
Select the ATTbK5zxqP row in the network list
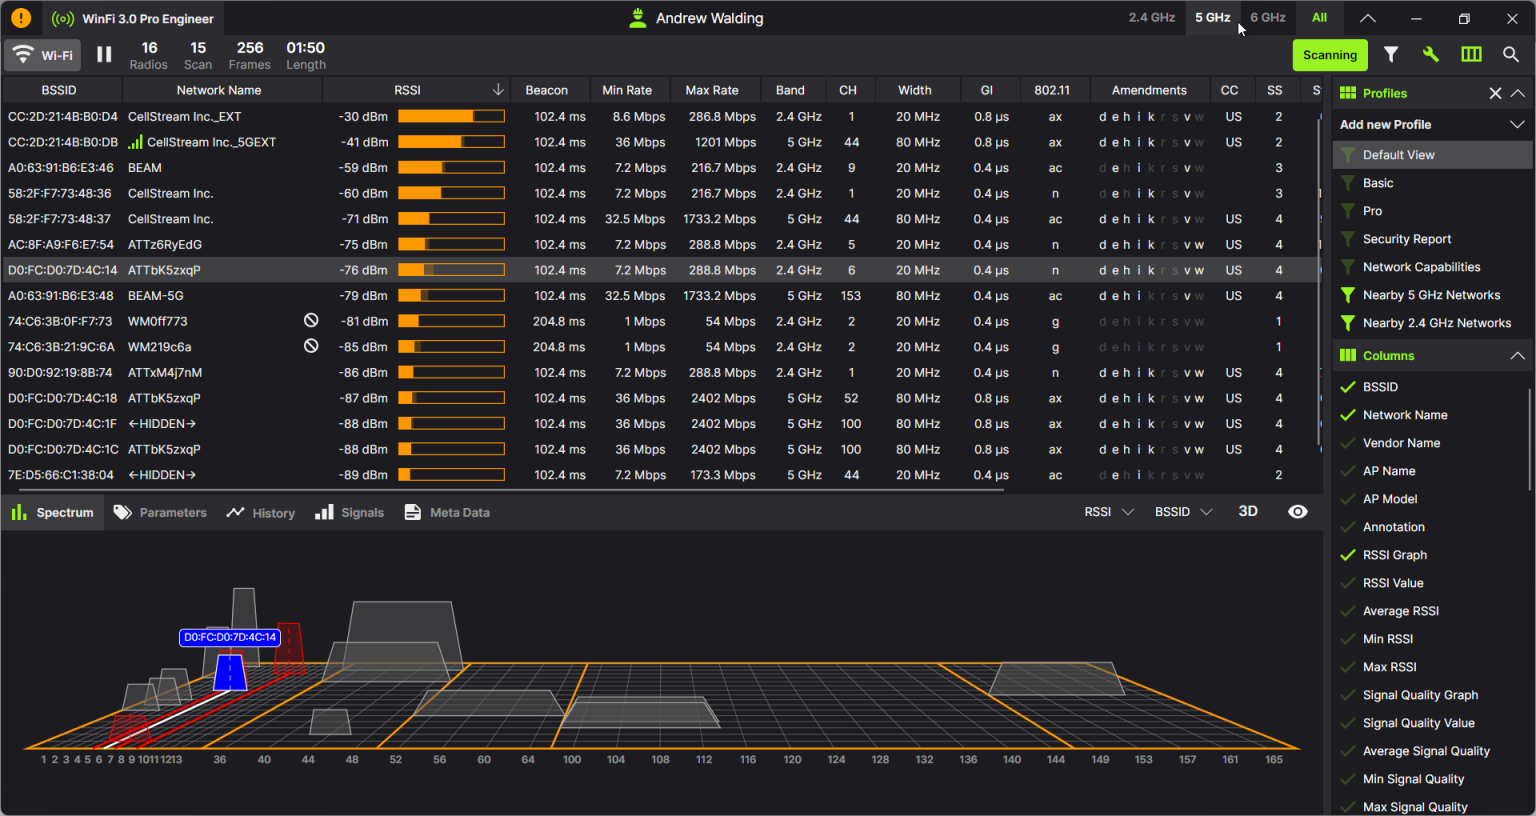(222, 269)
